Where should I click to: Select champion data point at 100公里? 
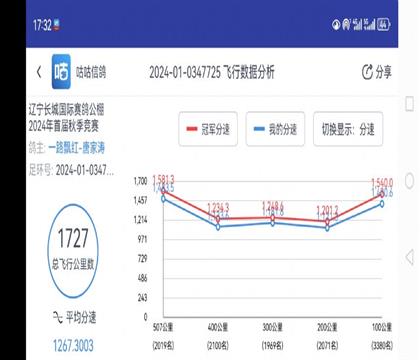tap(382, 194)
